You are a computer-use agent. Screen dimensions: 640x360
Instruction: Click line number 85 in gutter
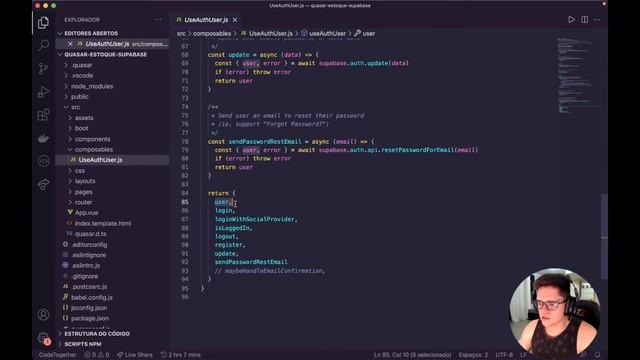click(185, 202)
